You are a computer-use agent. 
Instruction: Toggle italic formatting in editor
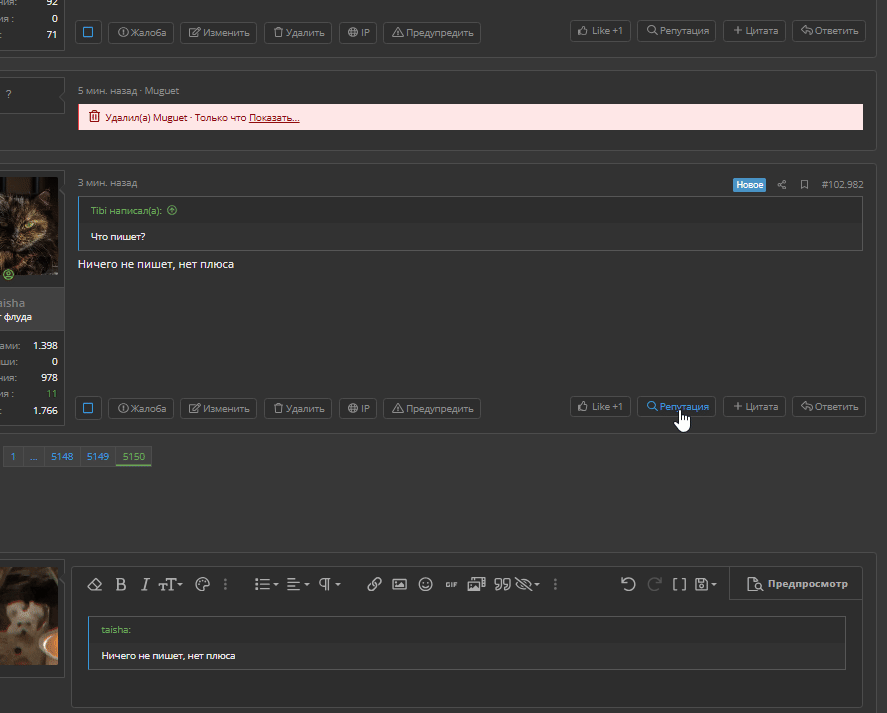pyautogui.click(x=145, y=584)
